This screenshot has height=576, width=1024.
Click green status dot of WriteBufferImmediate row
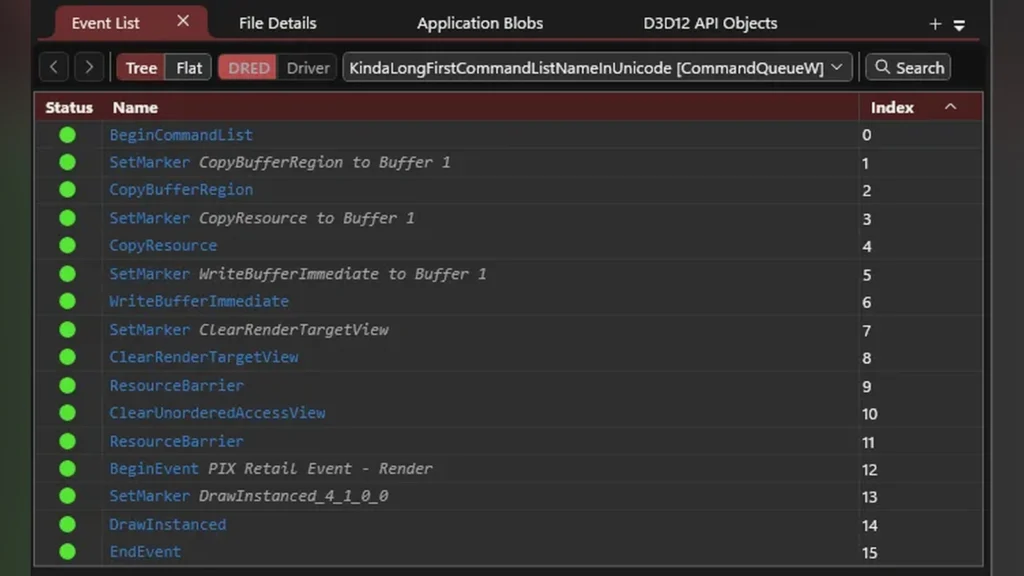67,301
